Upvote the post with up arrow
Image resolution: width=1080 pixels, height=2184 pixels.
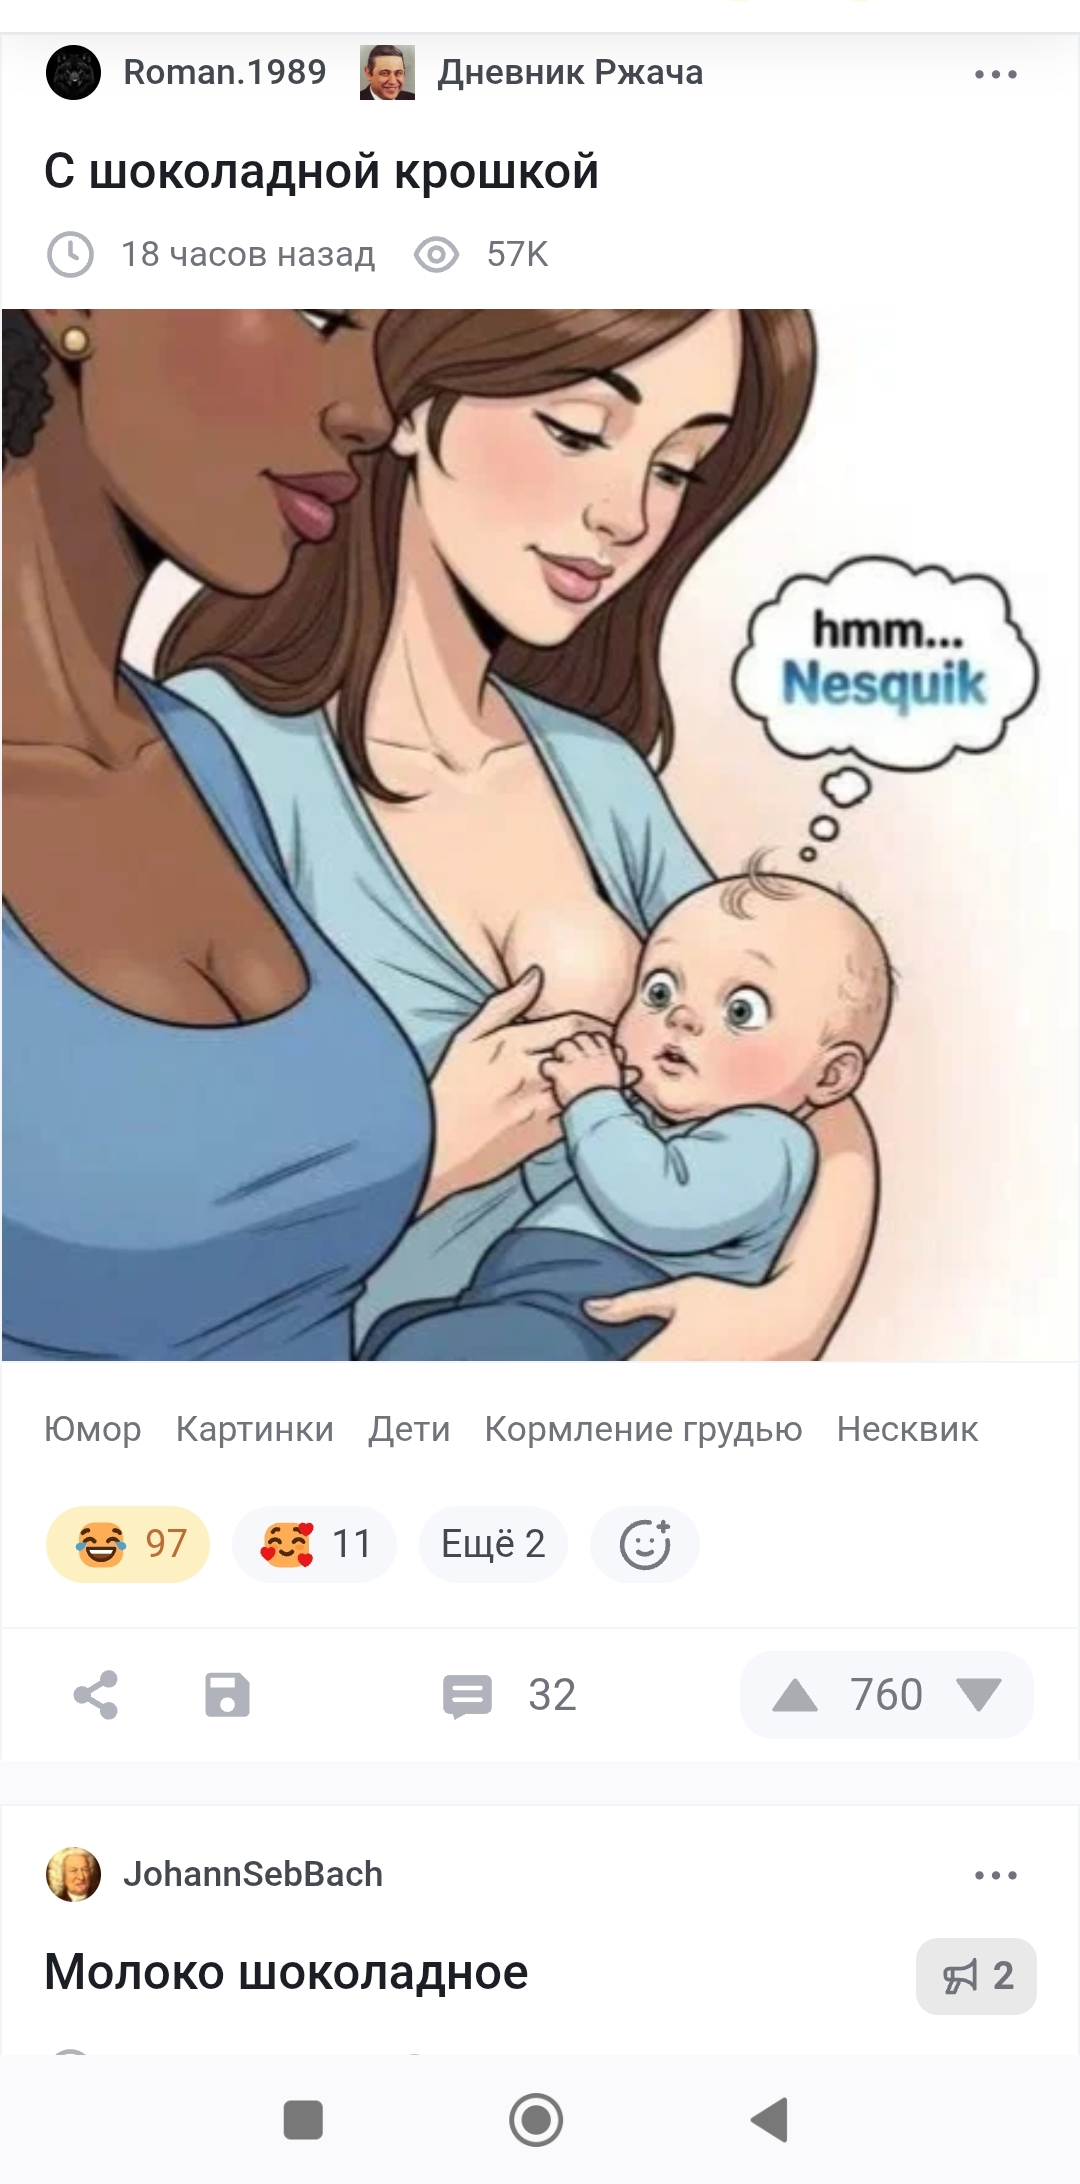click(795, 1696)
